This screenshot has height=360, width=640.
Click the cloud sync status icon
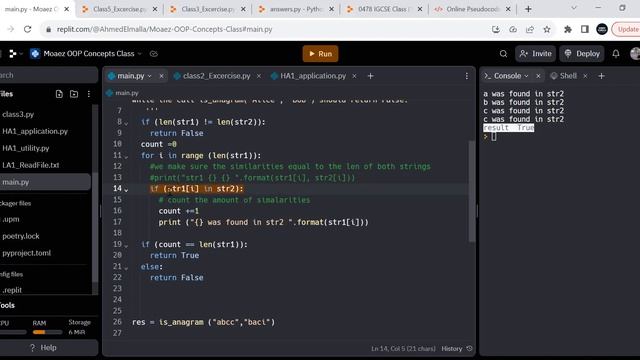tap(153, 53)
